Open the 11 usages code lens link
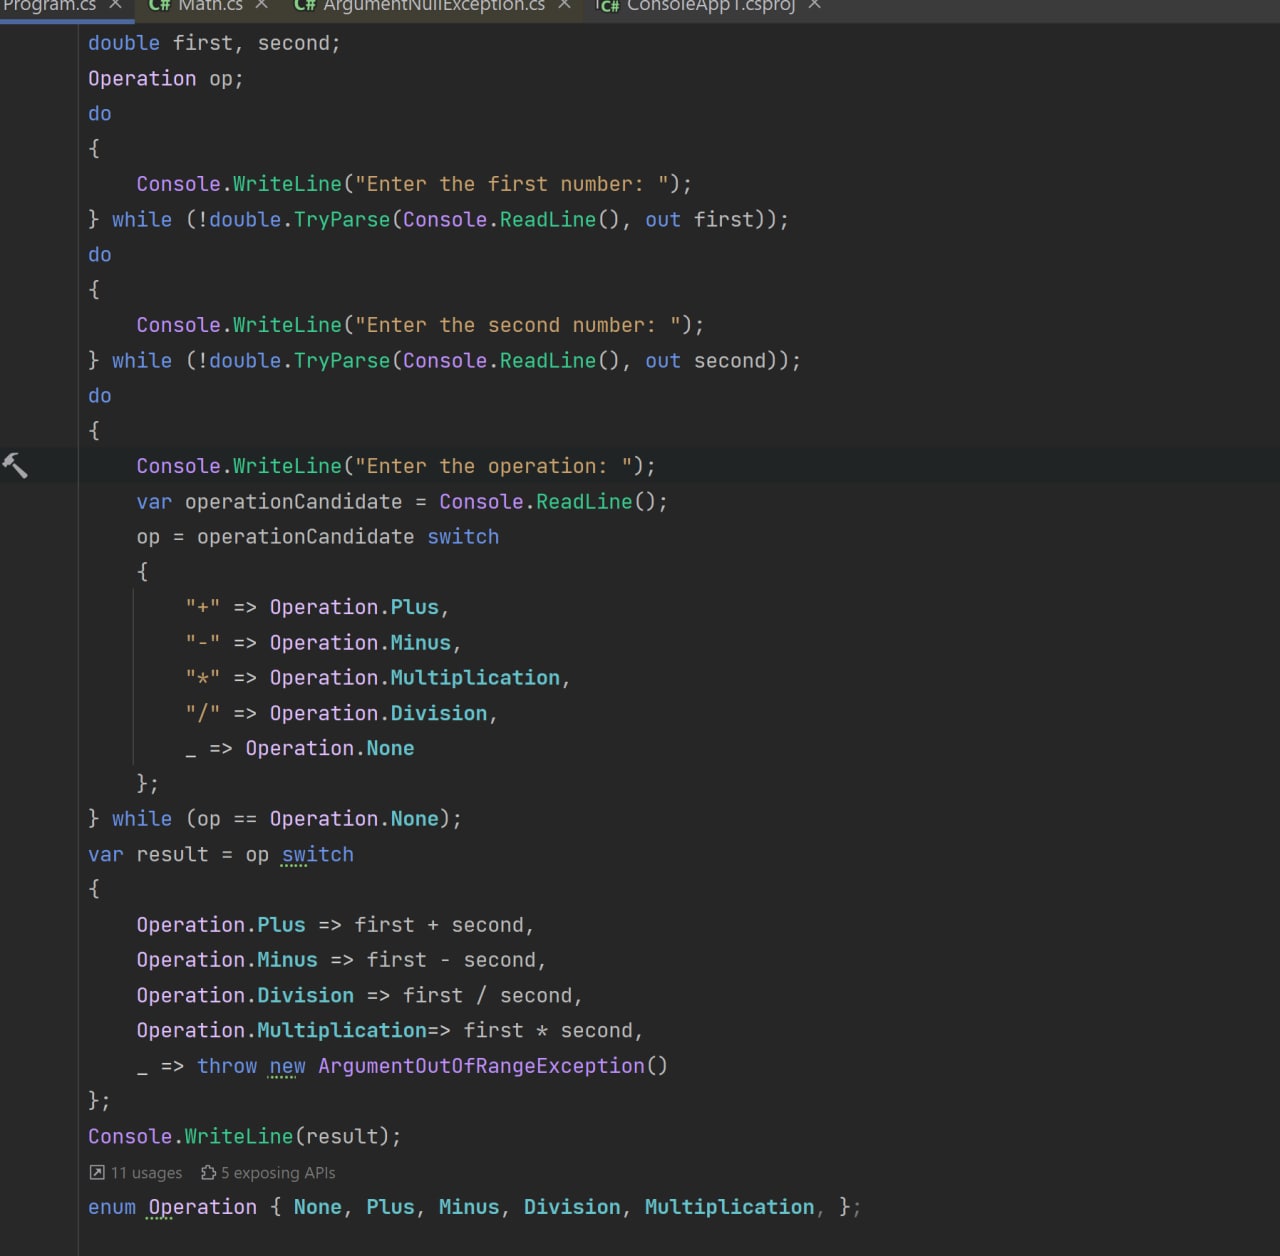 tap(146, 1172)
